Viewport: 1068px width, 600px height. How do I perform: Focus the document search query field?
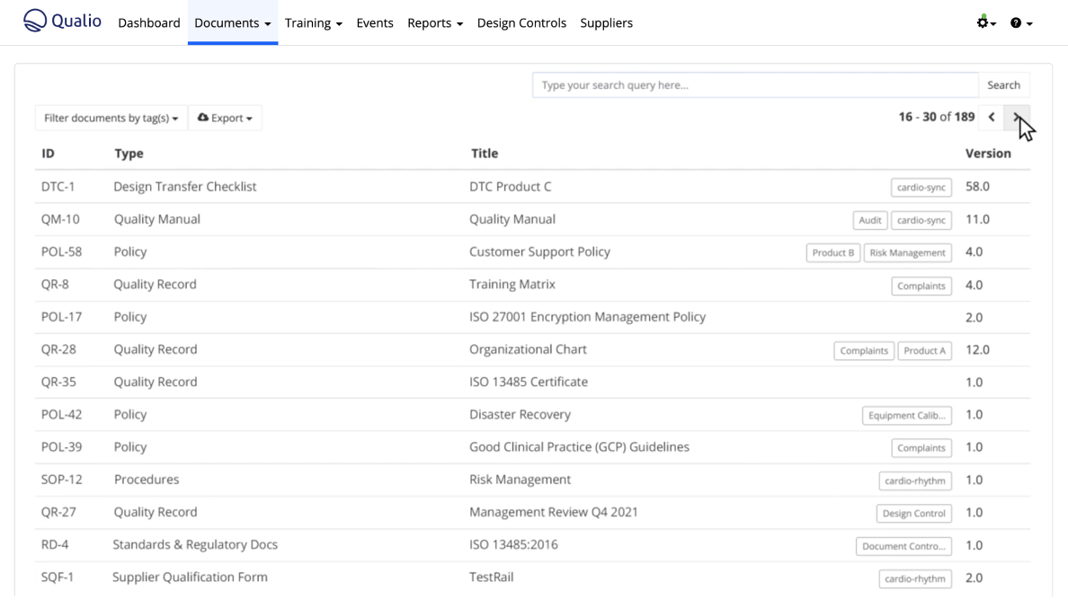(x=755, y=86)
